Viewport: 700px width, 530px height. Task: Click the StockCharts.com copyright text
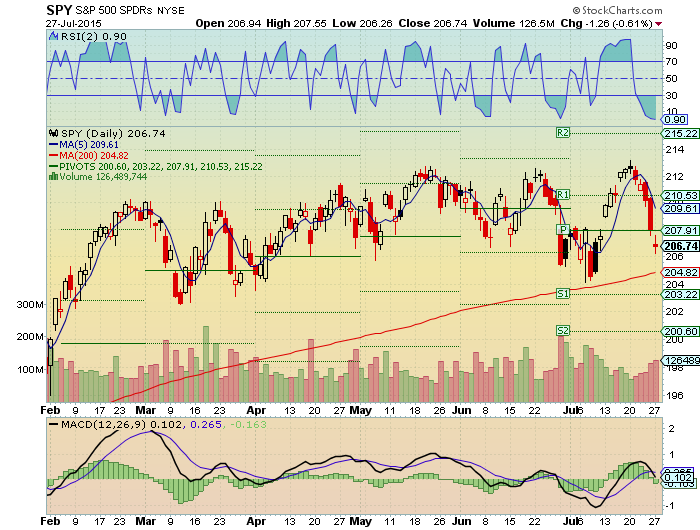pyautogui.click(x=617, y=10)
